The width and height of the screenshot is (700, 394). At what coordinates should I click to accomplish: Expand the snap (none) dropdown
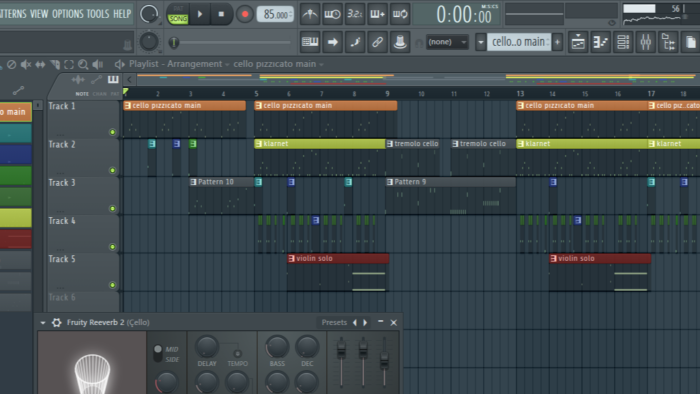point(447,42)
